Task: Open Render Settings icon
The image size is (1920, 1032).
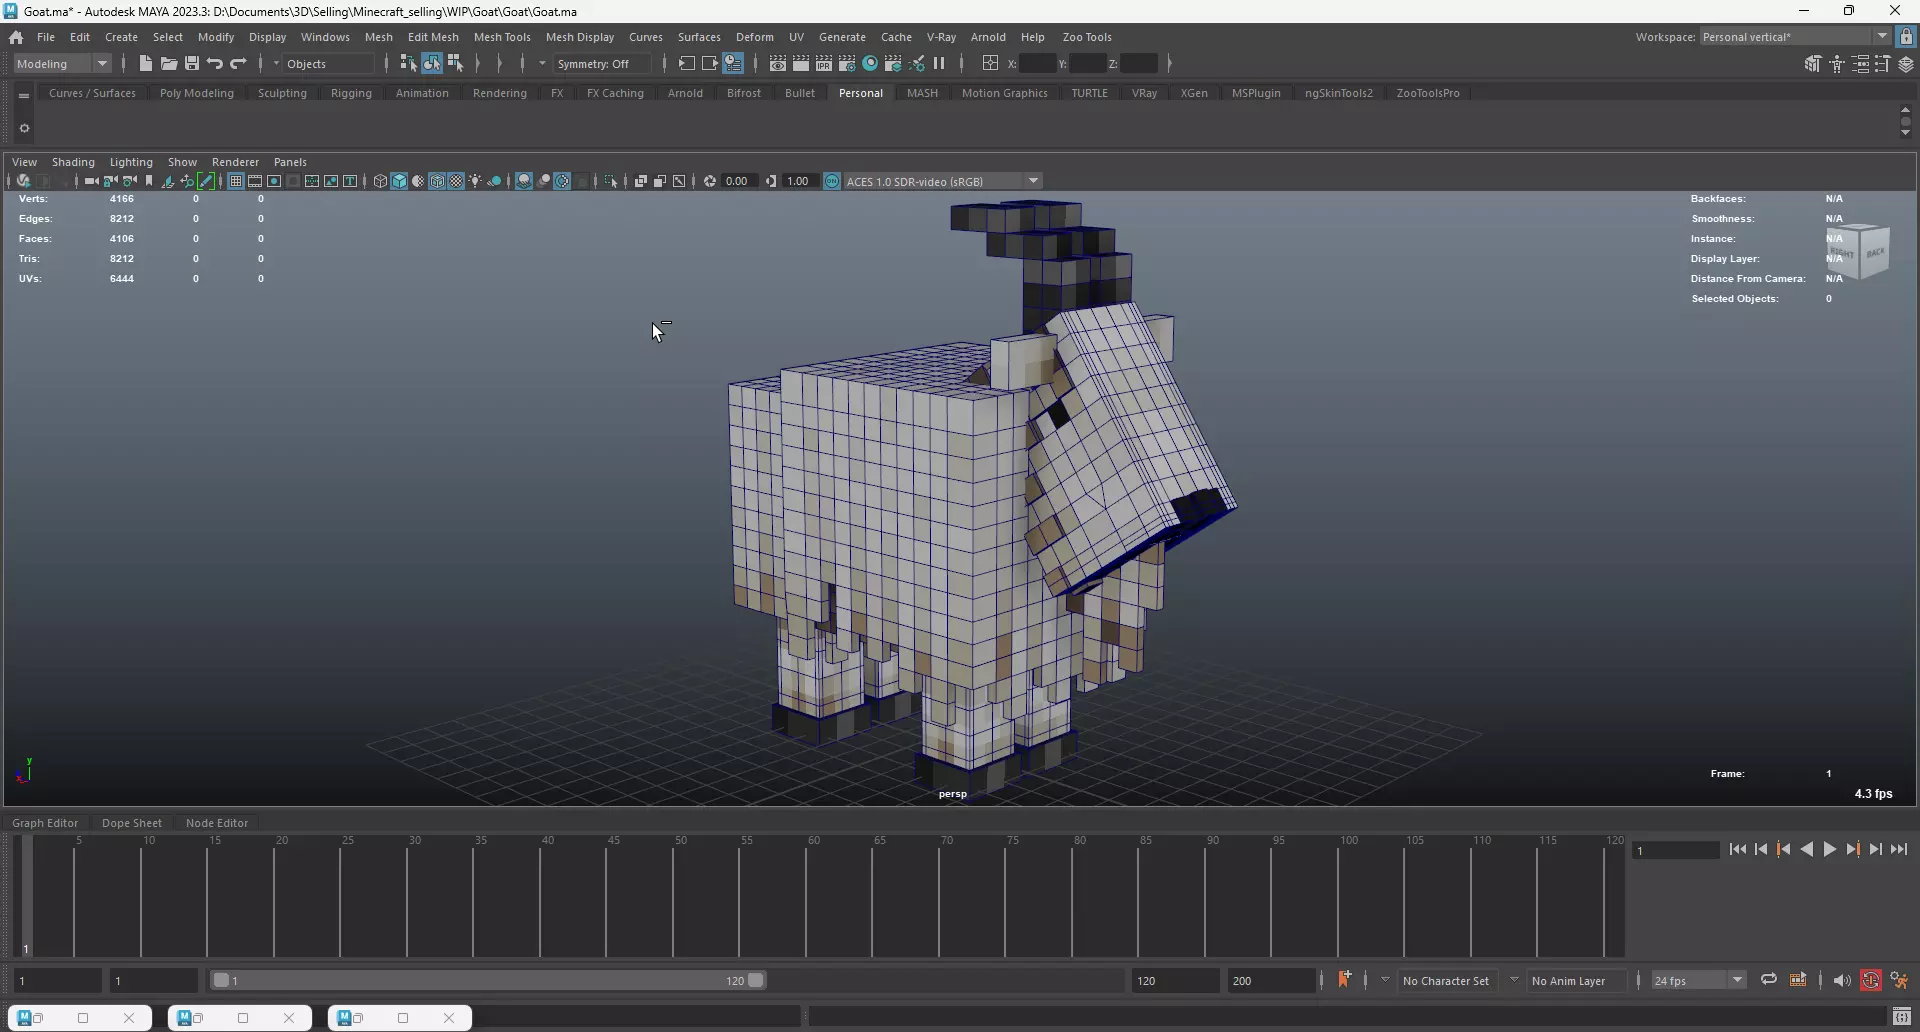Action: point(847,63)
